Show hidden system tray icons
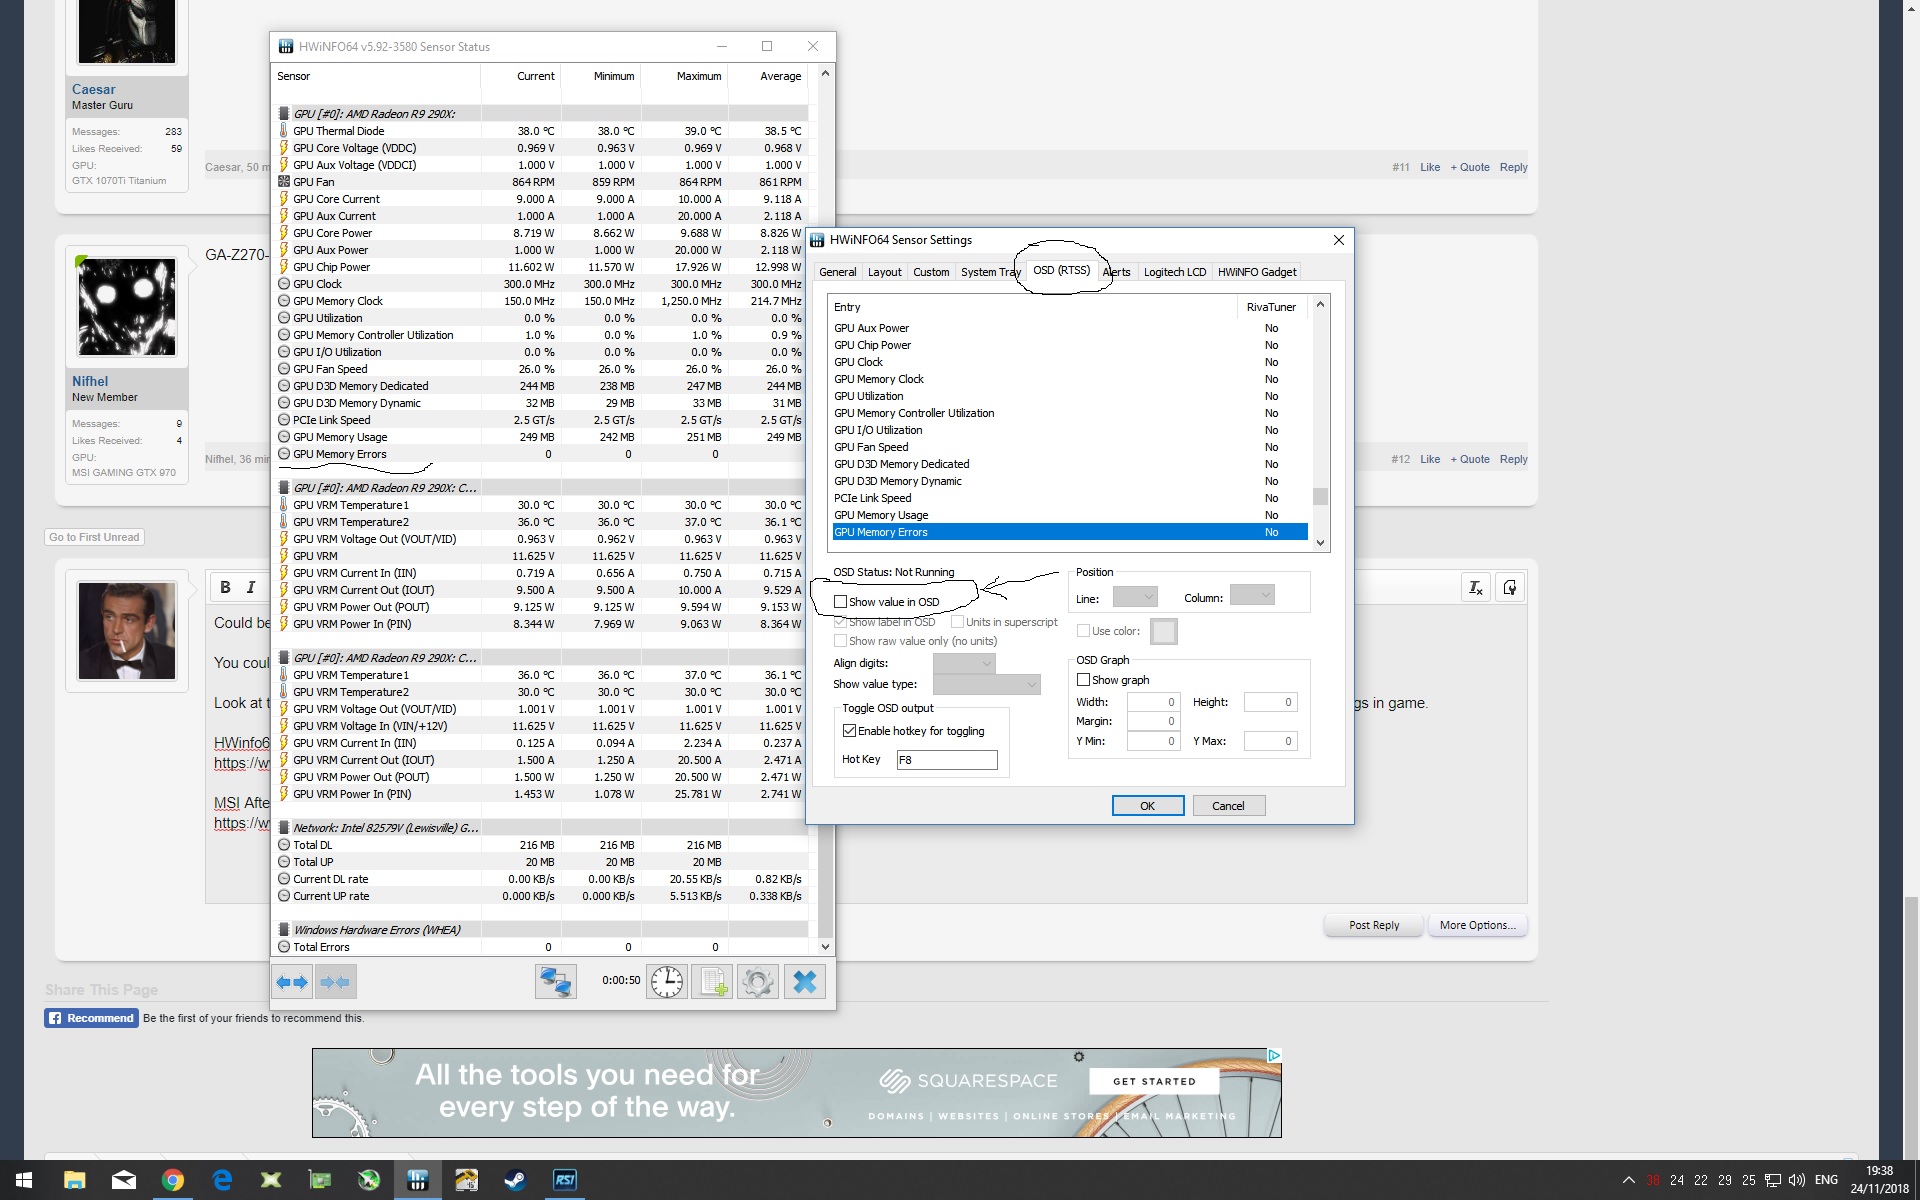Image resolution: width=1920 pixels, height=1200 pixels. pos(1629,1180)
